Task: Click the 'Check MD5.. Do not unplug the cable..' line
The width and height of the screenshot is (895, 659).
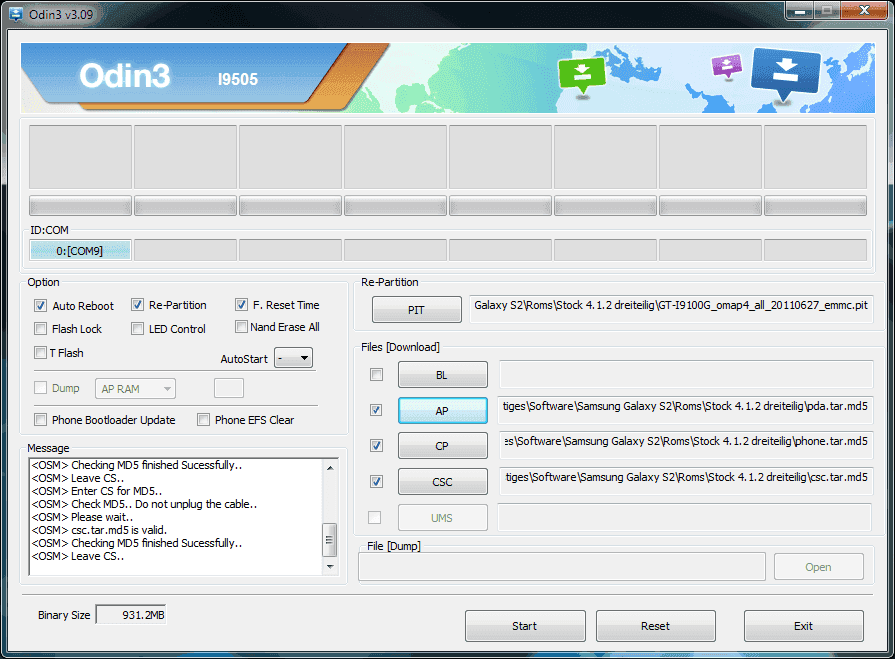Action: tap(144, 504)
